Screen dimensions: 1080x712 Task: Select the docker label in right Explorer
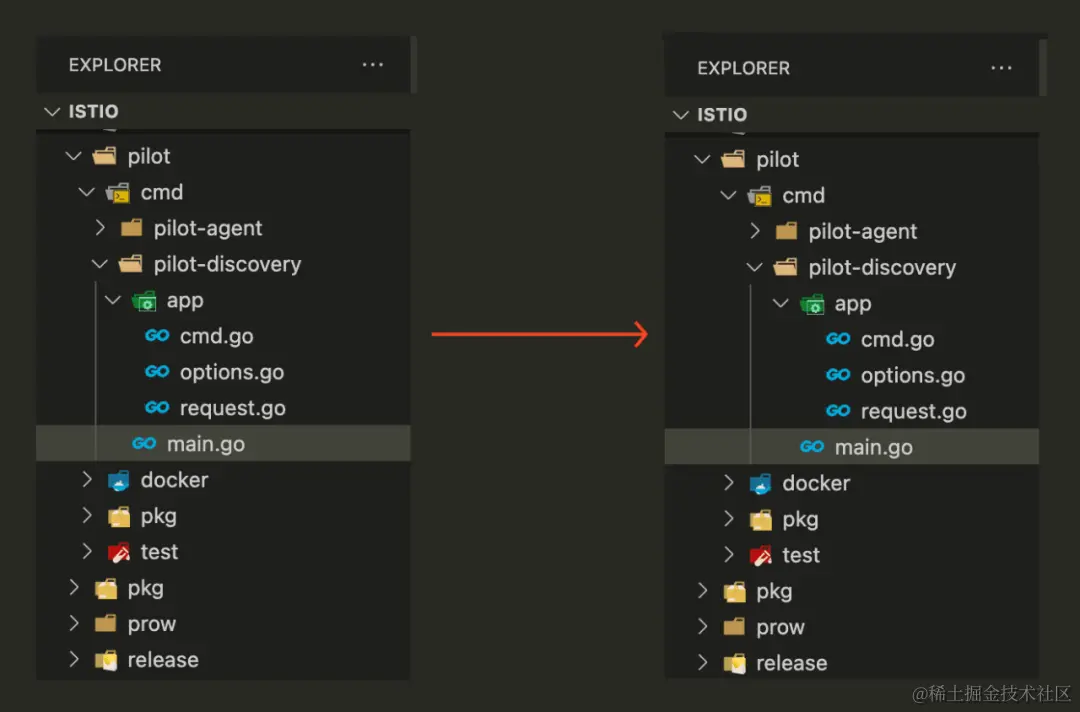coord(816,483)
